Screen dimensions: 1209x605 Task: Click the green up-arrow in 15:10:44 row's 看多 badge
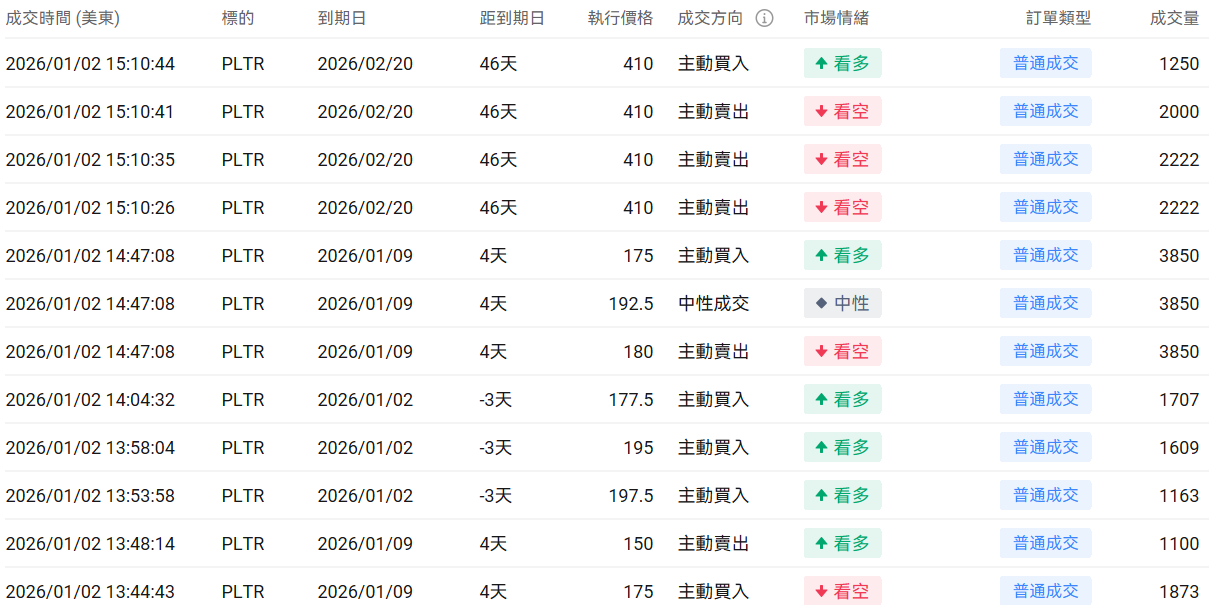[821, 64]
